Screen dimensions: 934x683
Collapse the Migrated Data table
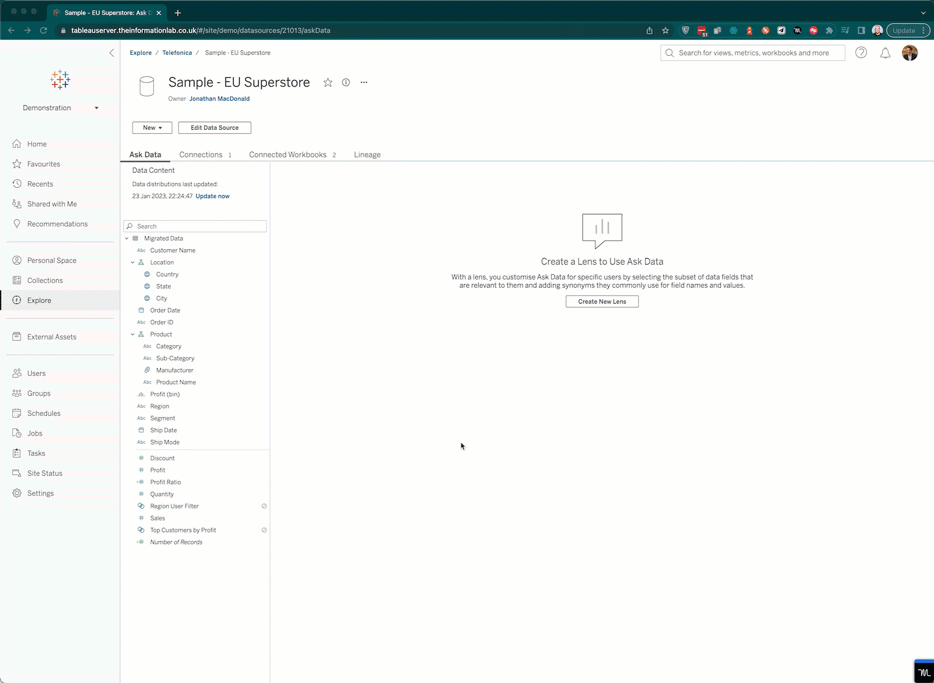point(127,238)
